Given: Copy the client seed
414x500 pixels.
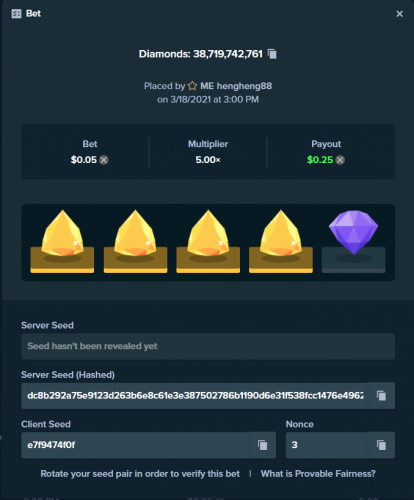Looking at the screenshot, I should point(262,445).
